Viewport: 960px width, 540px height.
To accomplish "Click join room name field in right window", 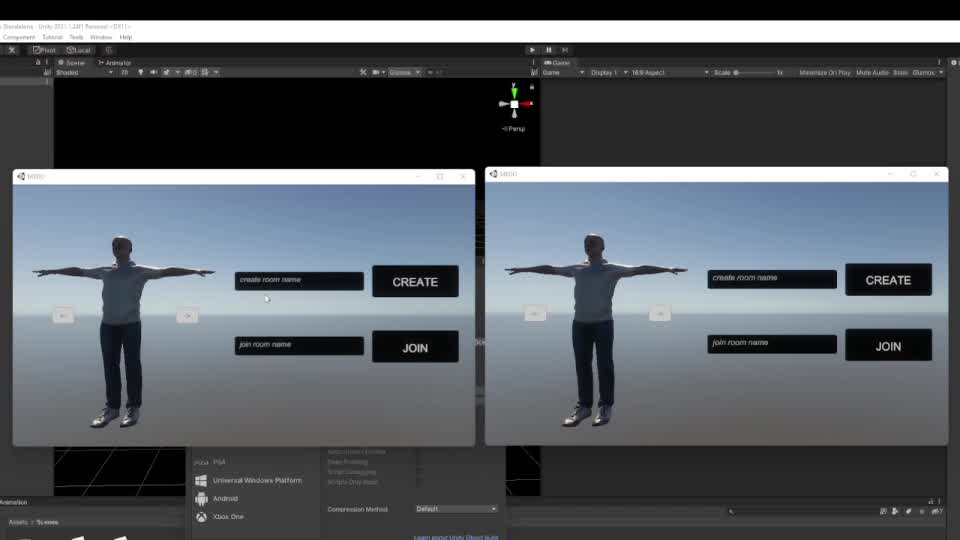I will pos(772,343).
